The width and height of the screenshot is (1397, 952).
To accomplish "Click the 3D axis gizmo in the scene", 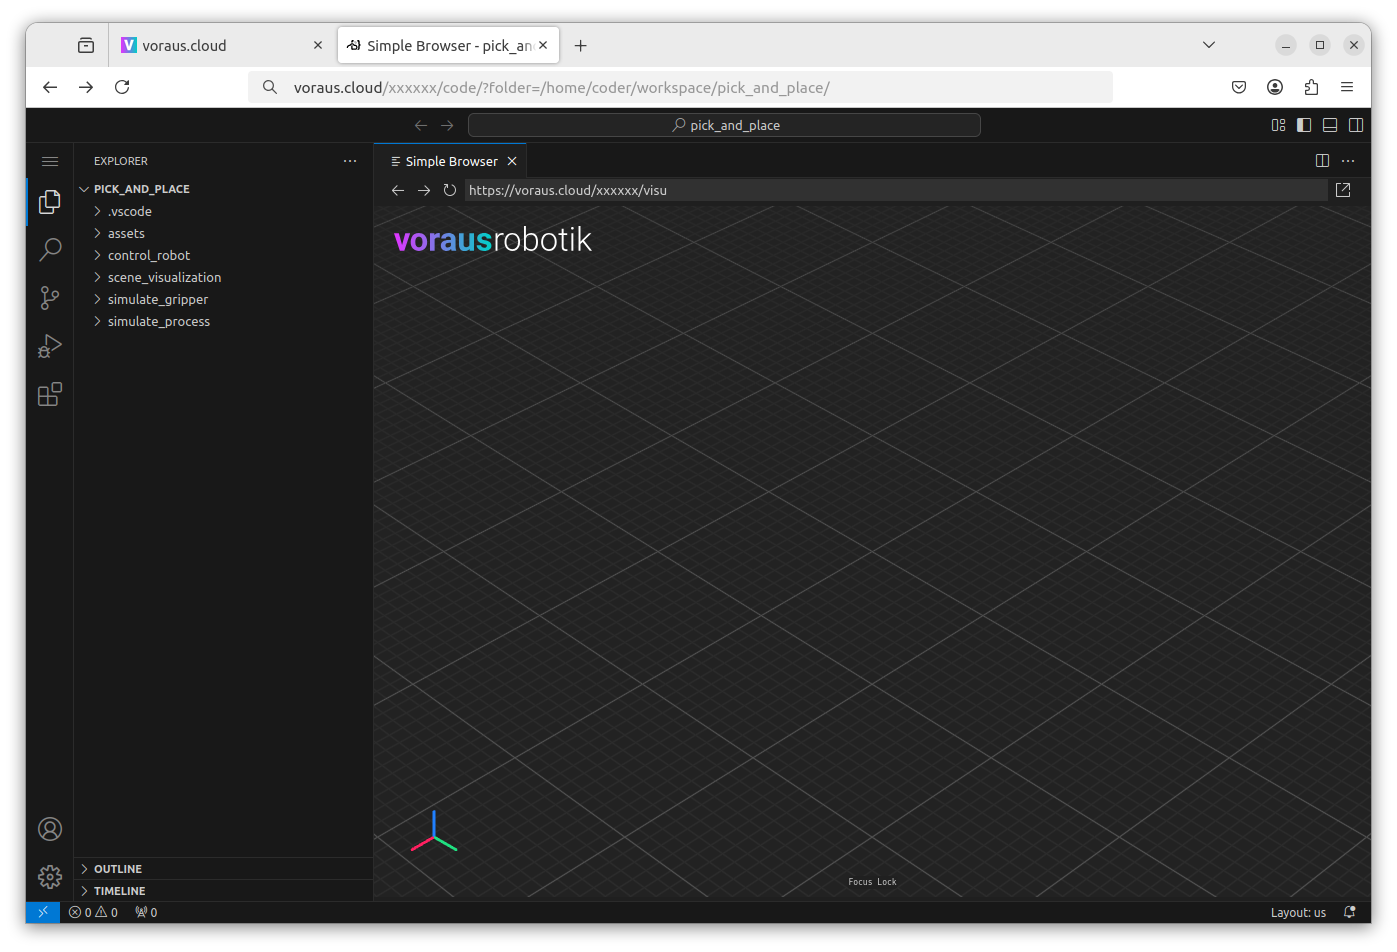I will point(434,832).
